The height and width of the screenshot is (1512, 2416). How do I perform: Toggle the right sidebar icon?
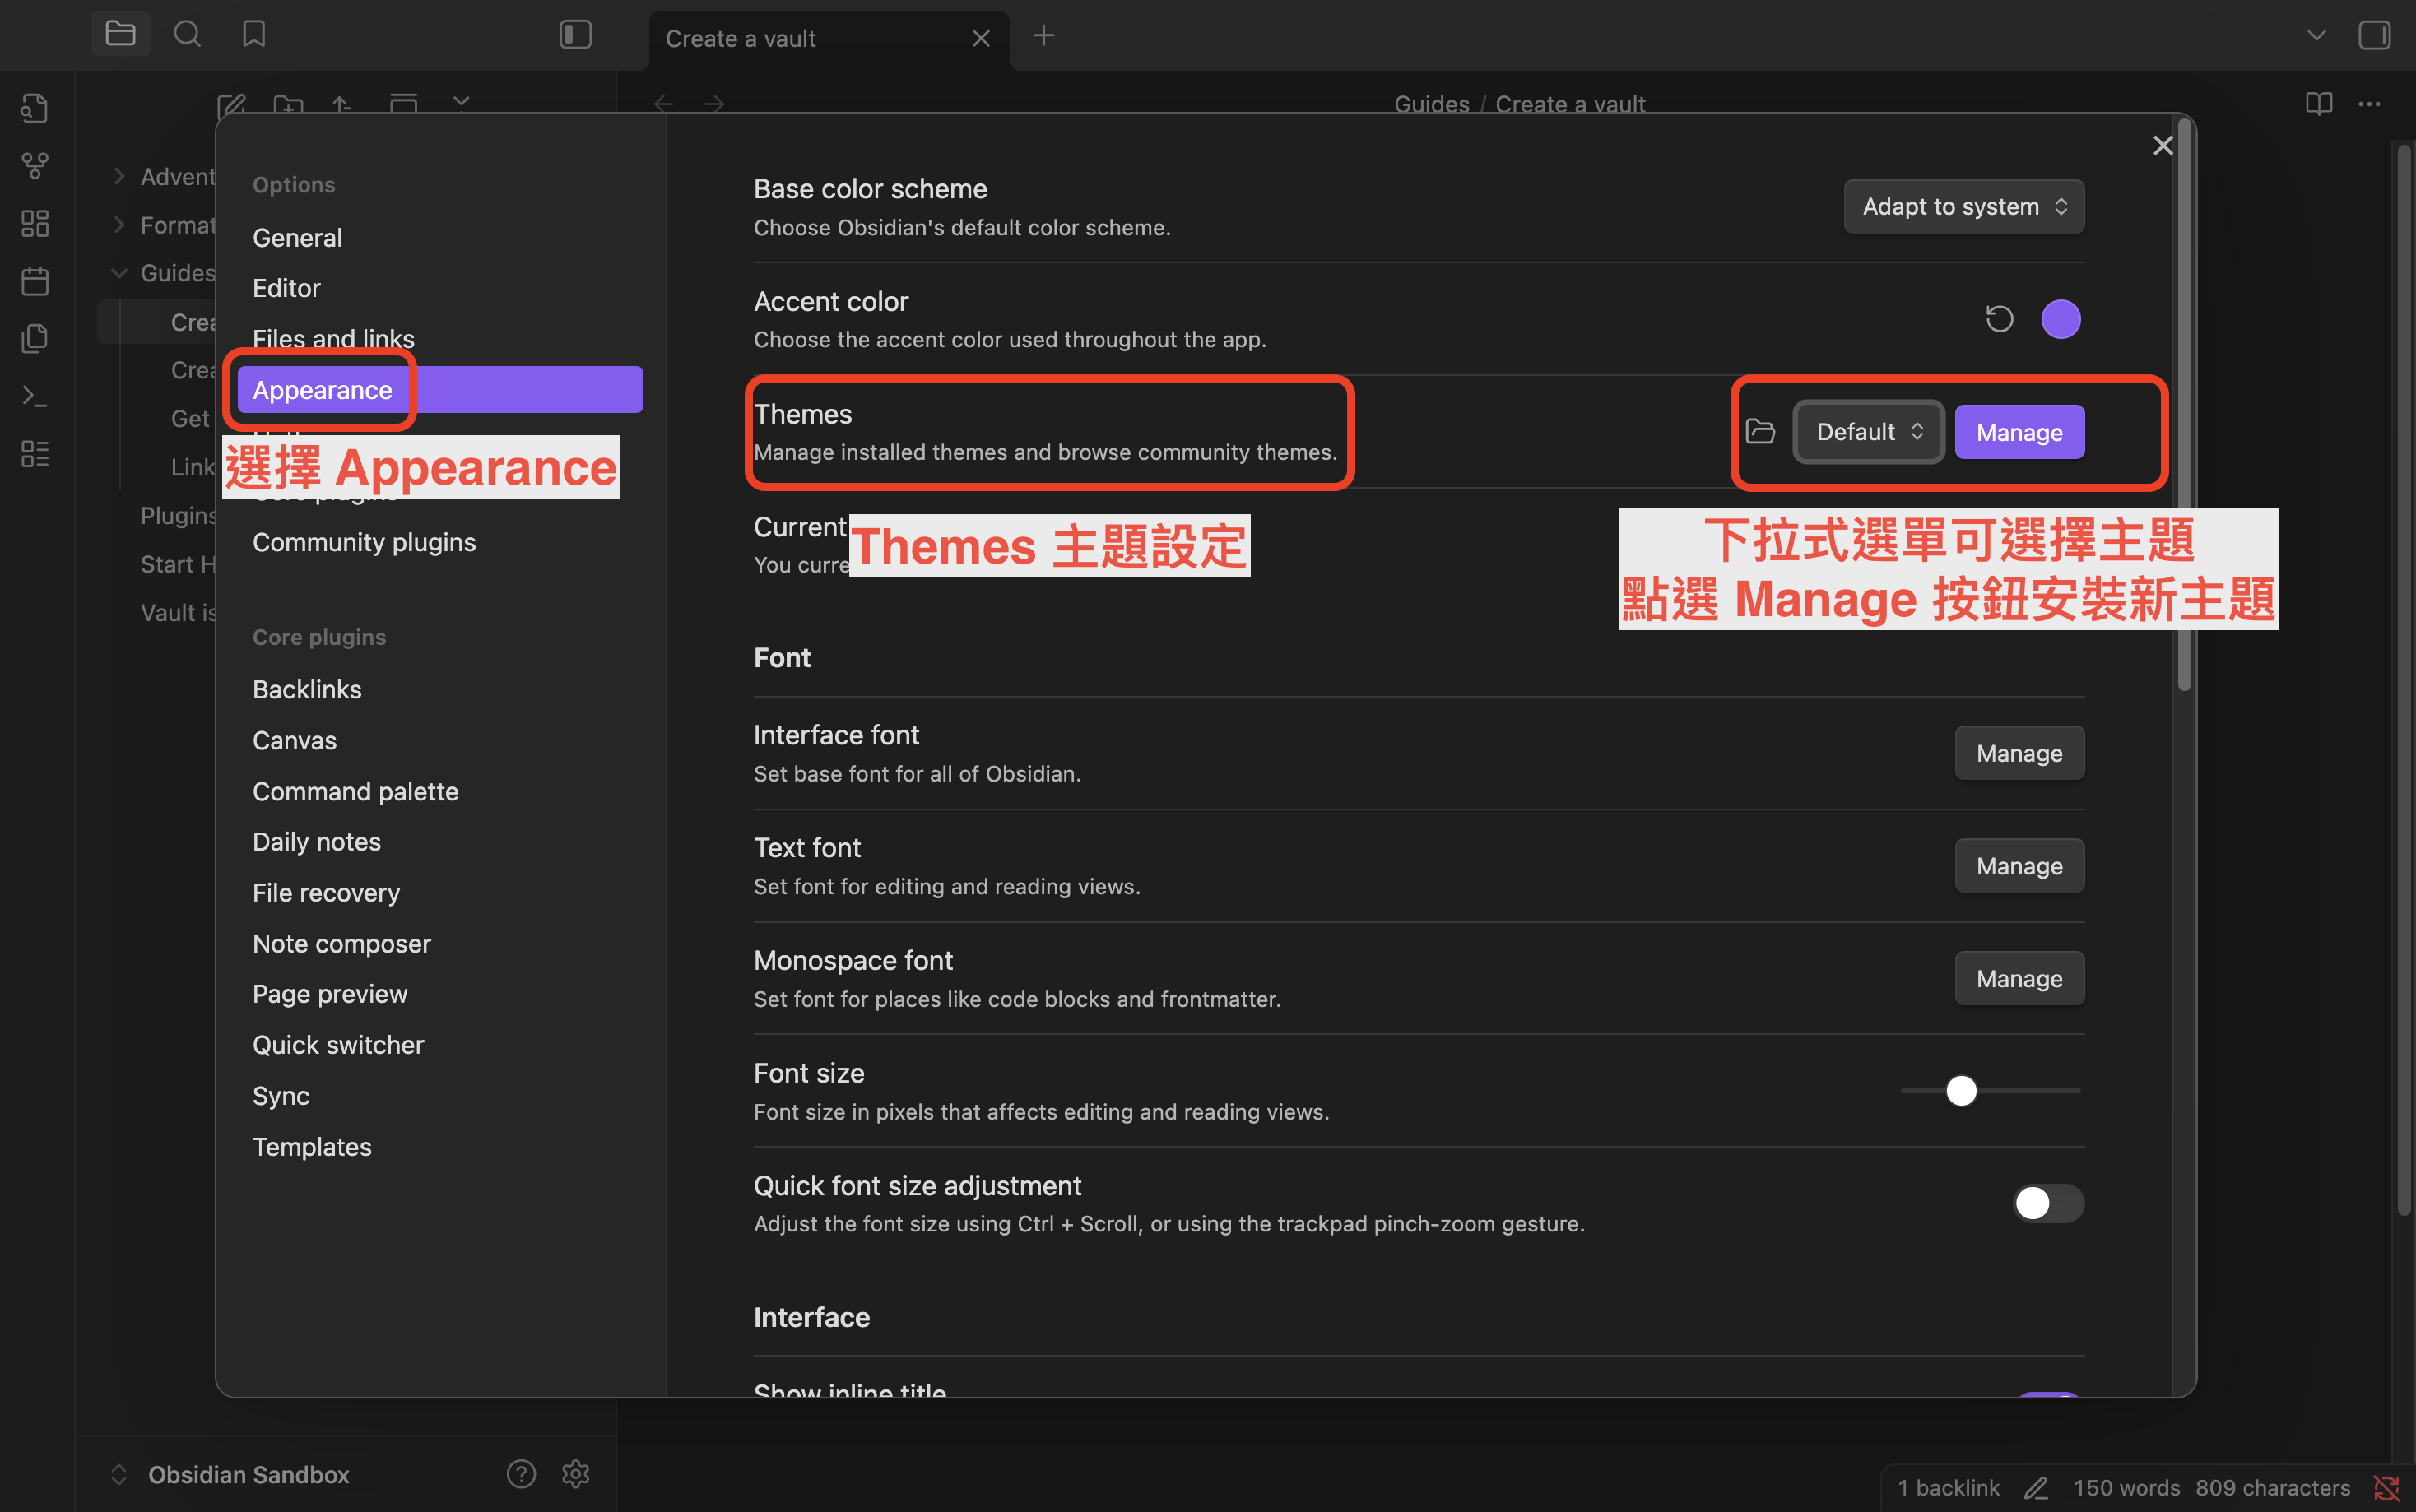tap(2374, 35)
